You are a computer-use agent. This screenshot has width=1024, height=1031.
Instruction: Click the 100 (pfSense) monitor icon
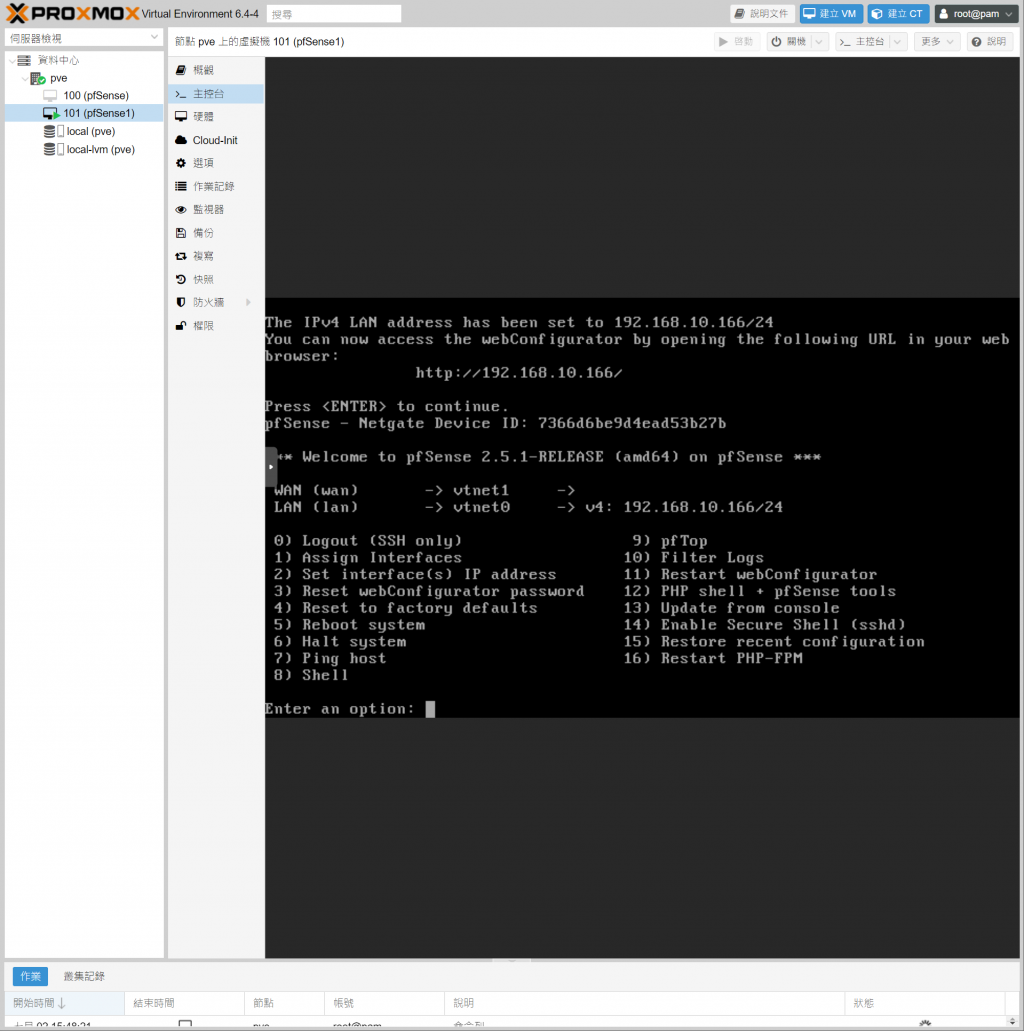tap(50, 96)
